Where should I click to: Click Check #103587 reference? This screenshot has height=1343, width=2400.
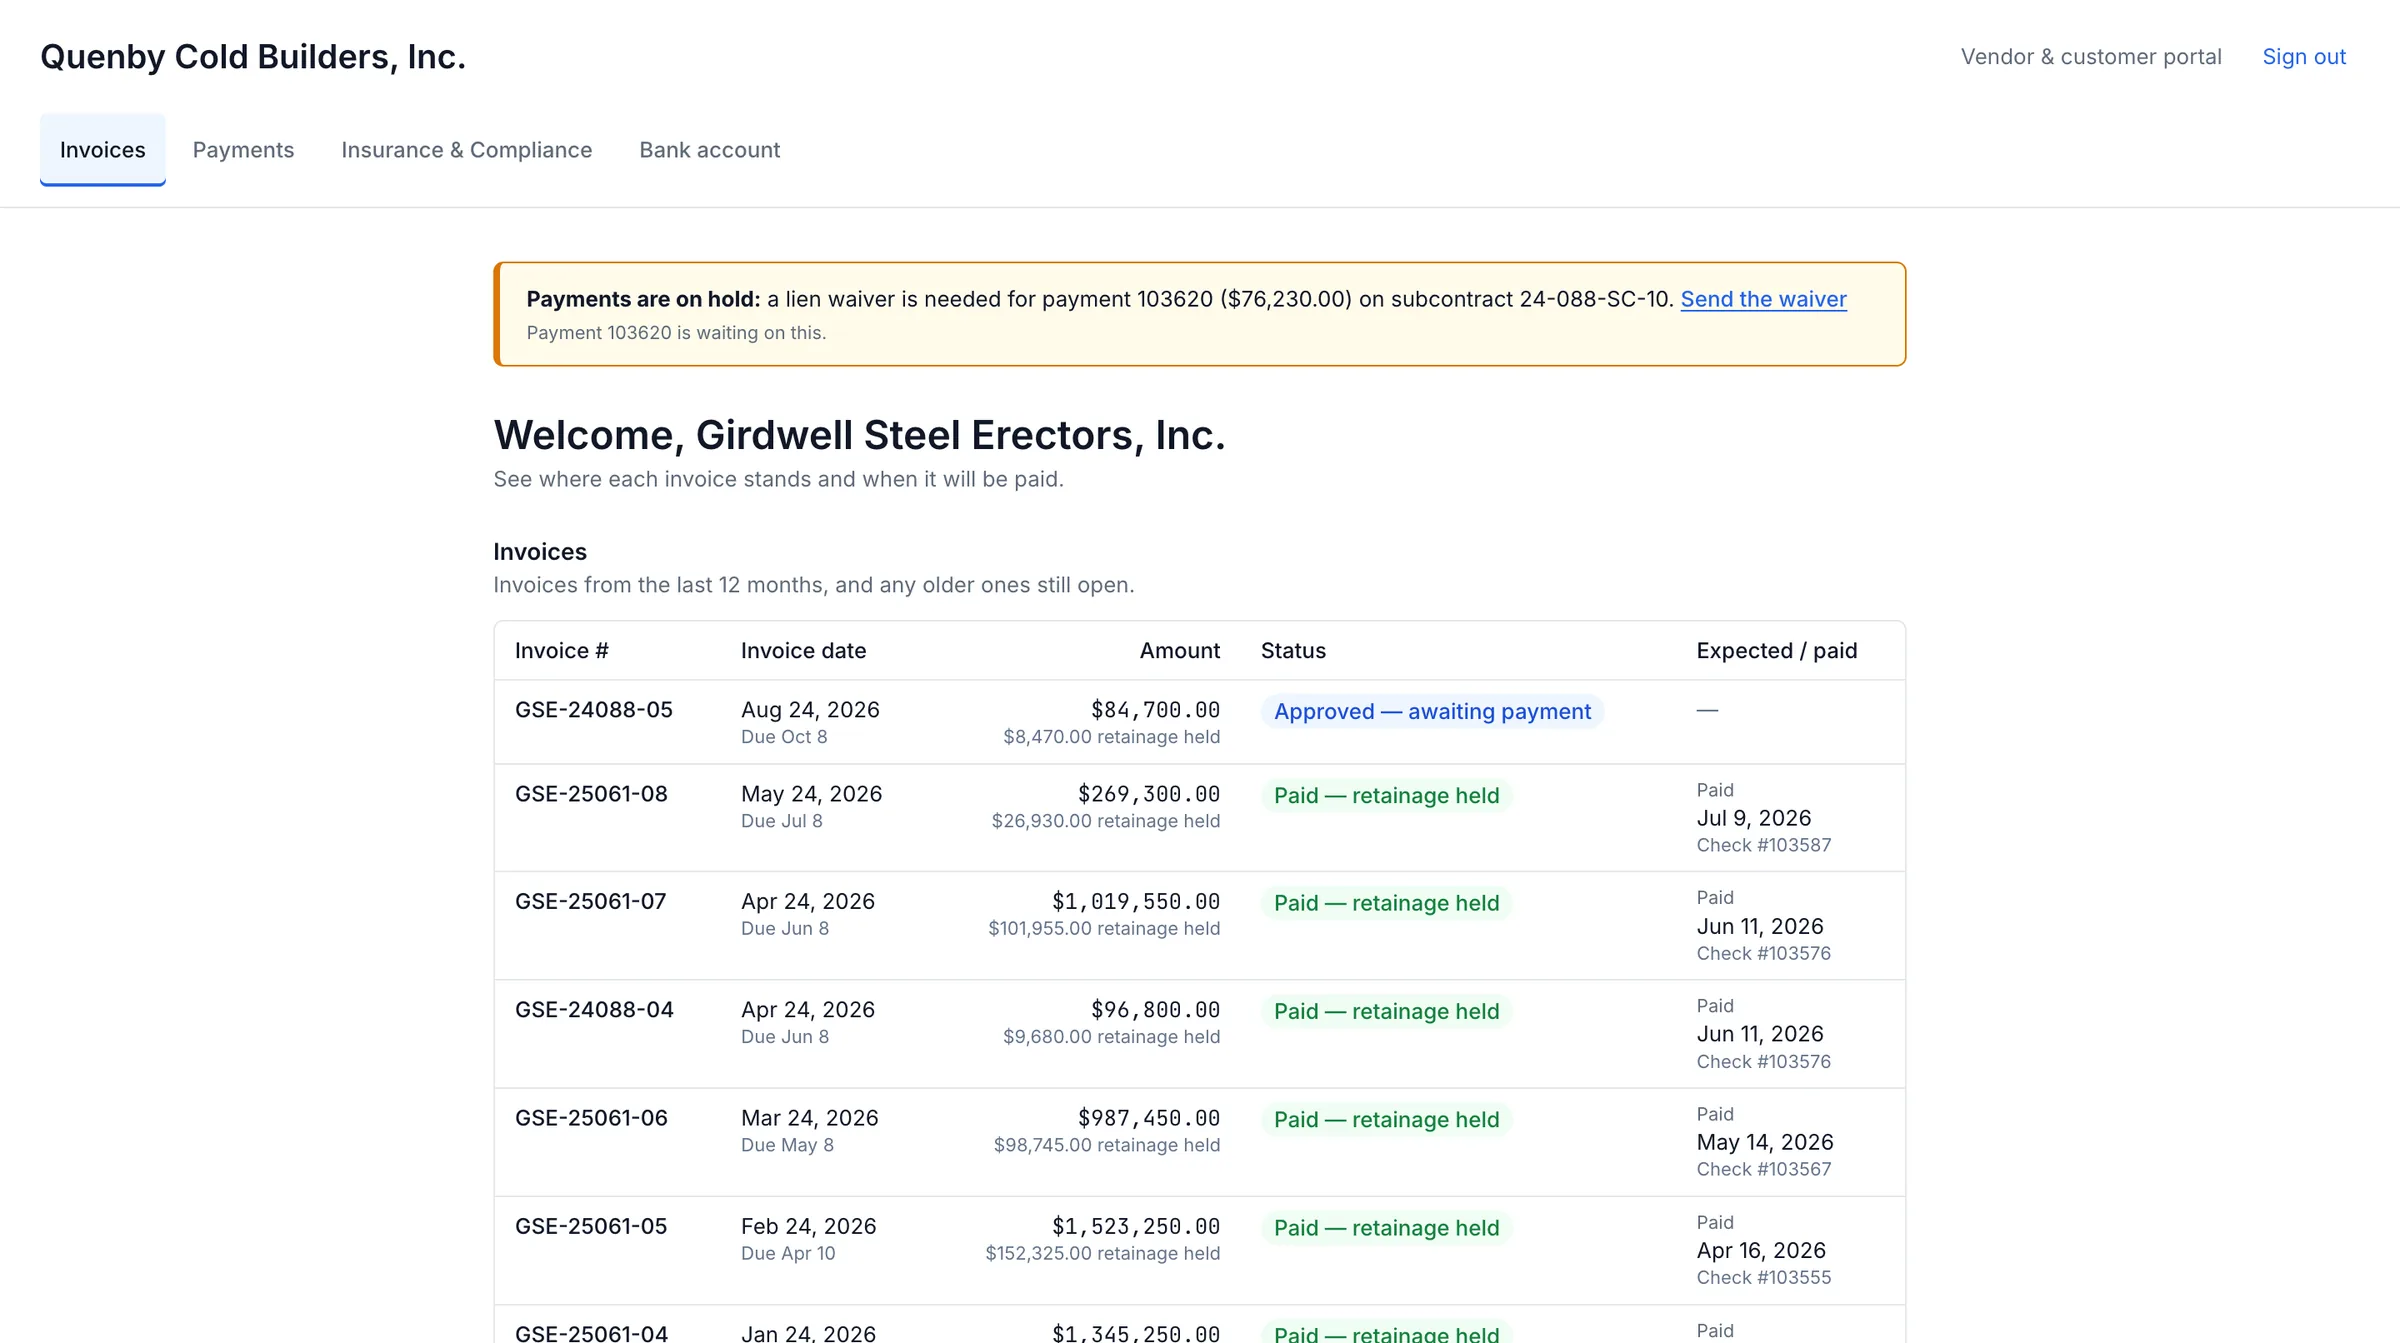[x=1764, y=845]
